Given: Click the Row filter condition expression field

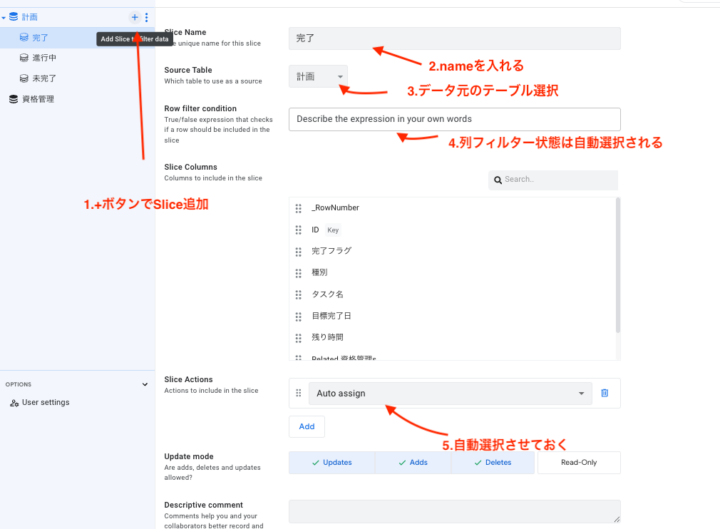Looking at the screenshot, I should coord(454,119).
